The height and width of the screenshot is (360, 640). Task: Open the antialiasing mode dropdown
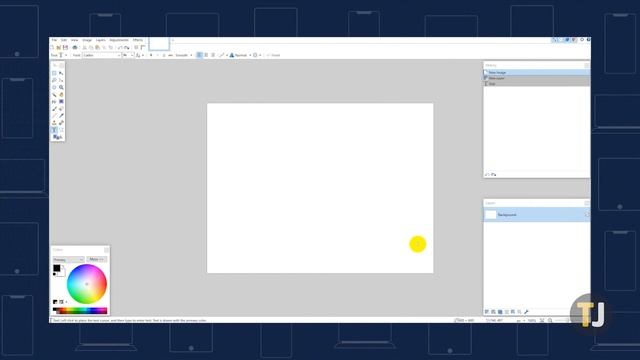coord(223,55)
